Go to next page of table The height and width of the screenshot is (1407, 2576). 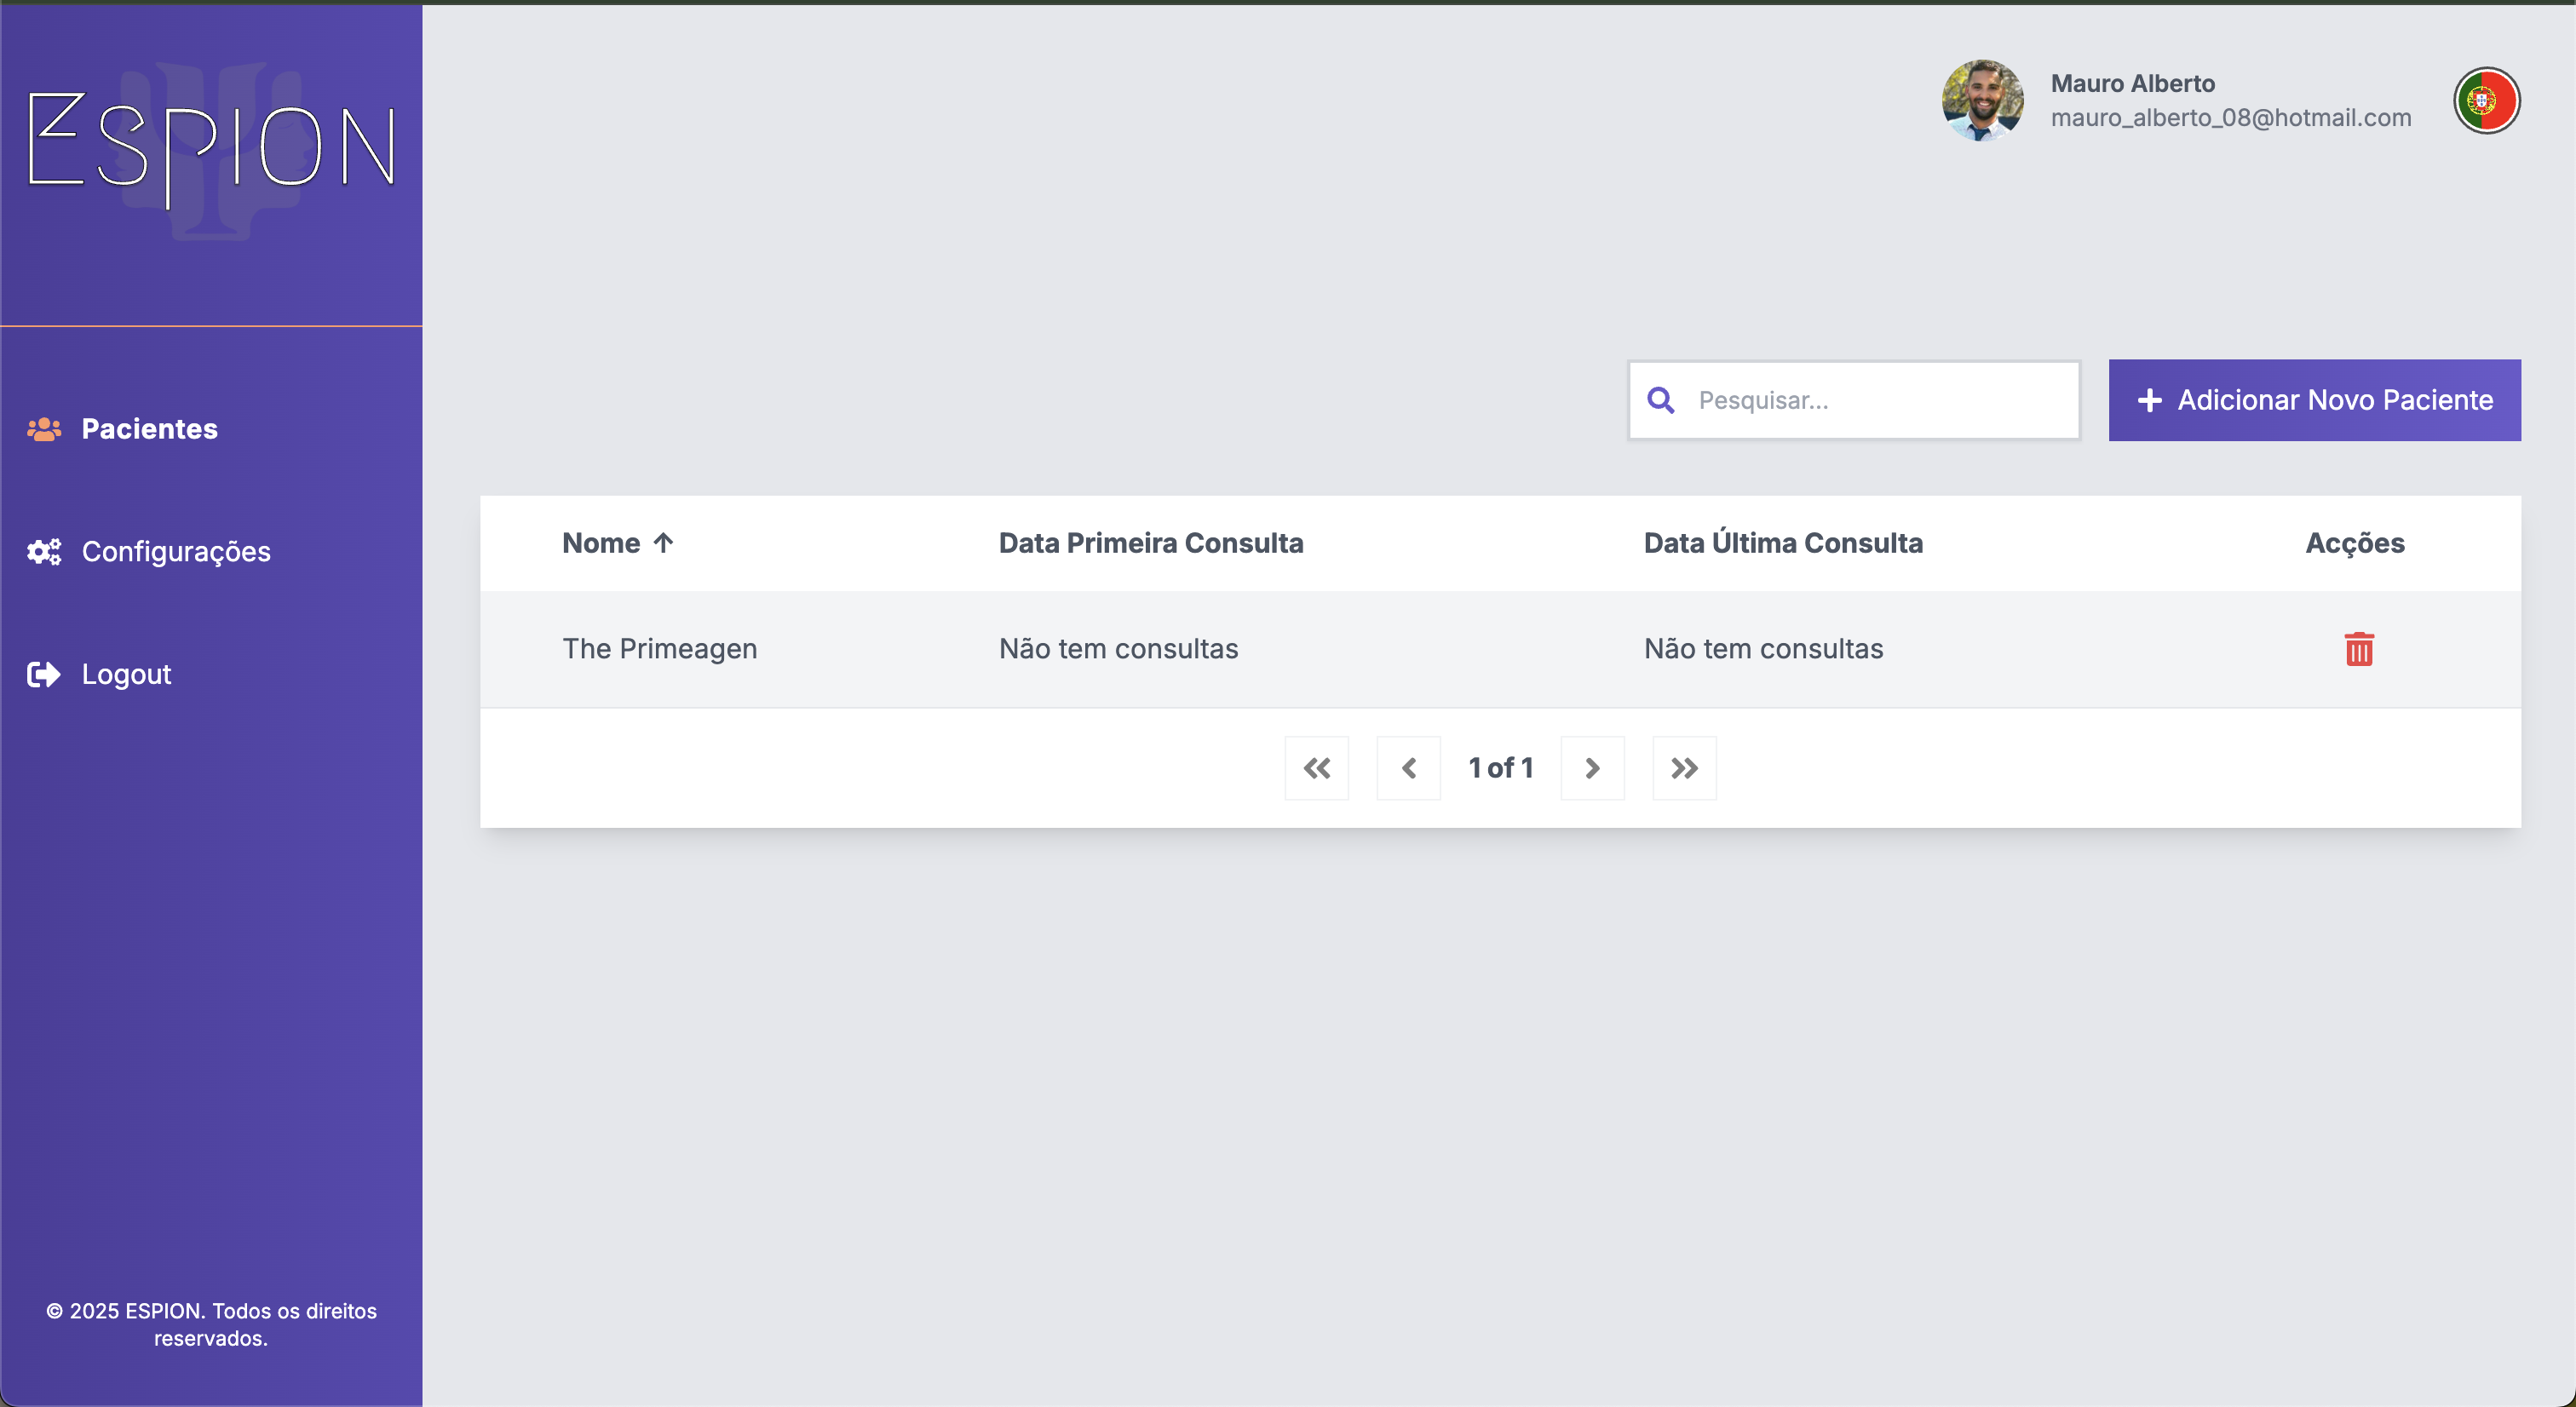point(1592,768)
